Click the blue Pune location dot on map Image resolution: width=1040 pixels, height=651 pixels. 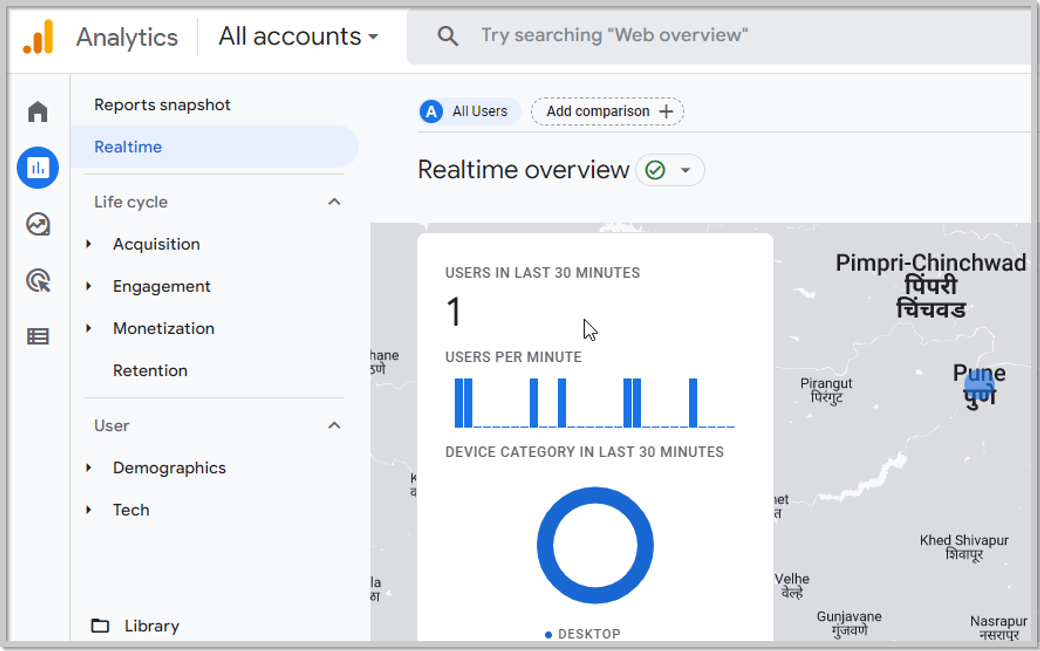980,385
